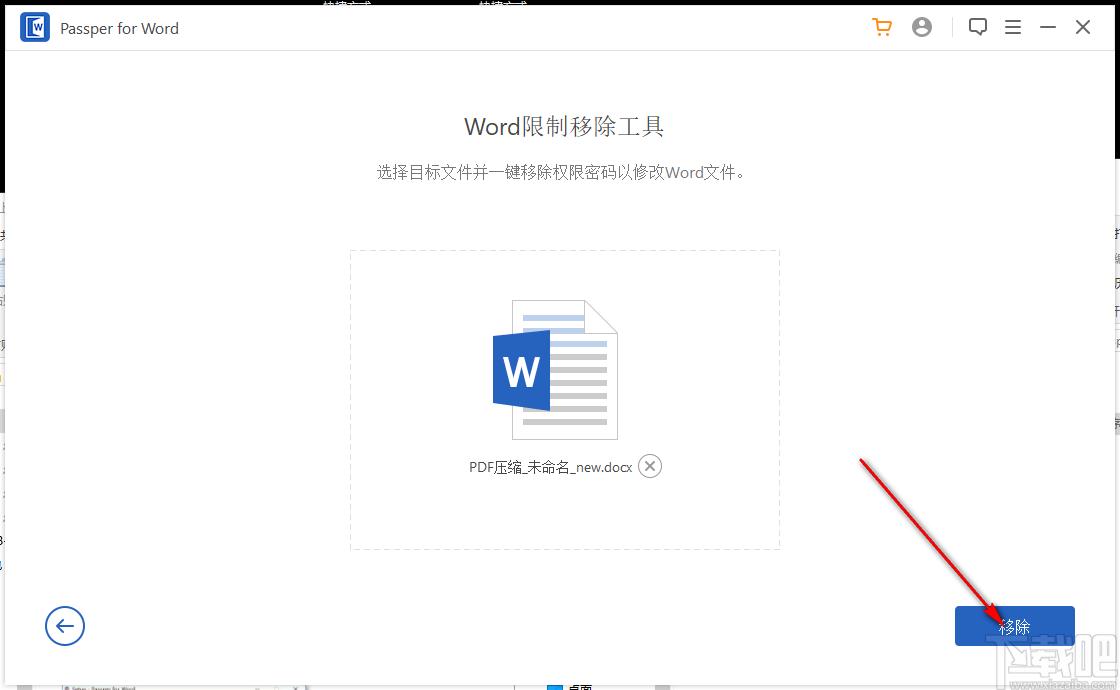
Task: Open the user account profile icon
Action: [922, 27]
